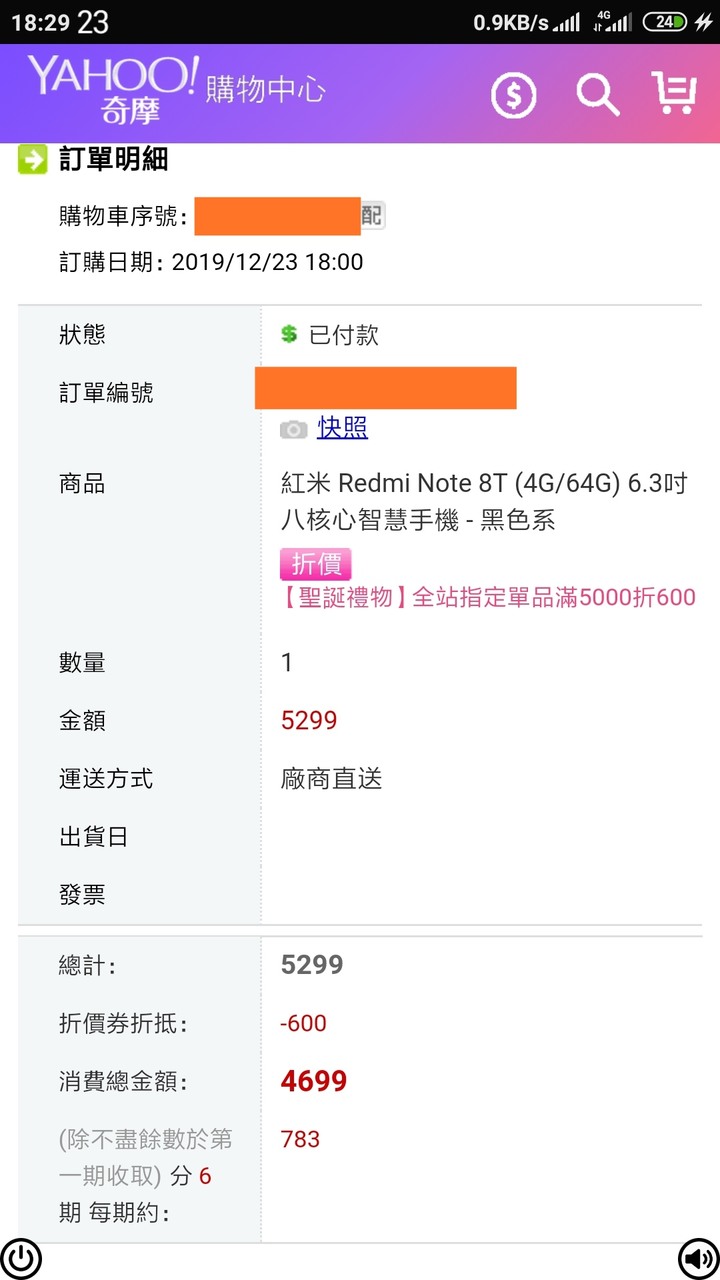Viewport: 720px width, 1280px height.
Task: Tap the 配 badge next to cart number
Action: click(x=372, y=215)
